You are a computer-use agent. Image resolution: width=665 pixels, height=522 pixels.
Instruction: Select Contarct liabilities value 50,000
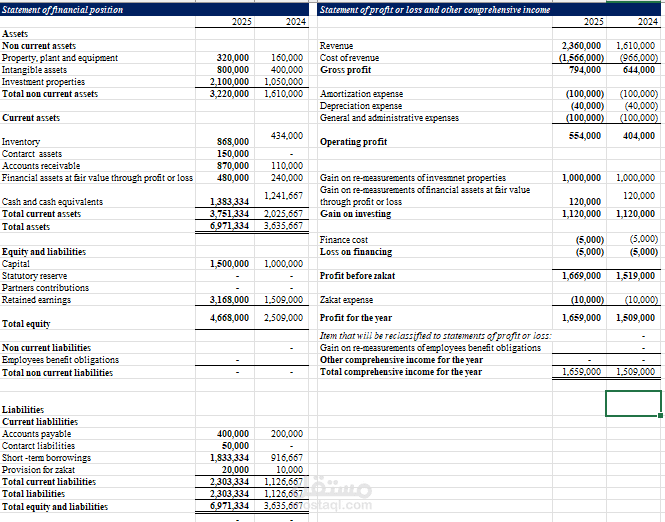coord(235,446)
